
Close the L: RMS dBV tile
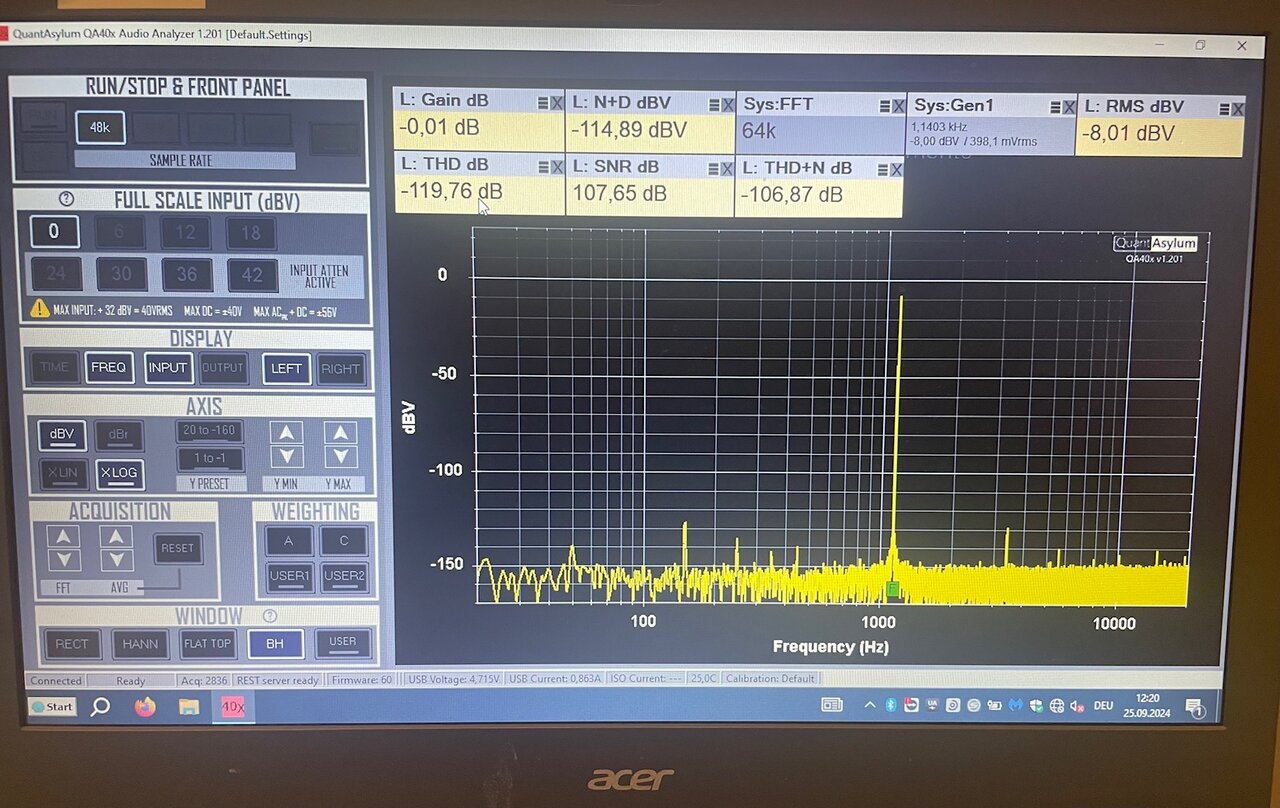click(x=1238, y=108)
